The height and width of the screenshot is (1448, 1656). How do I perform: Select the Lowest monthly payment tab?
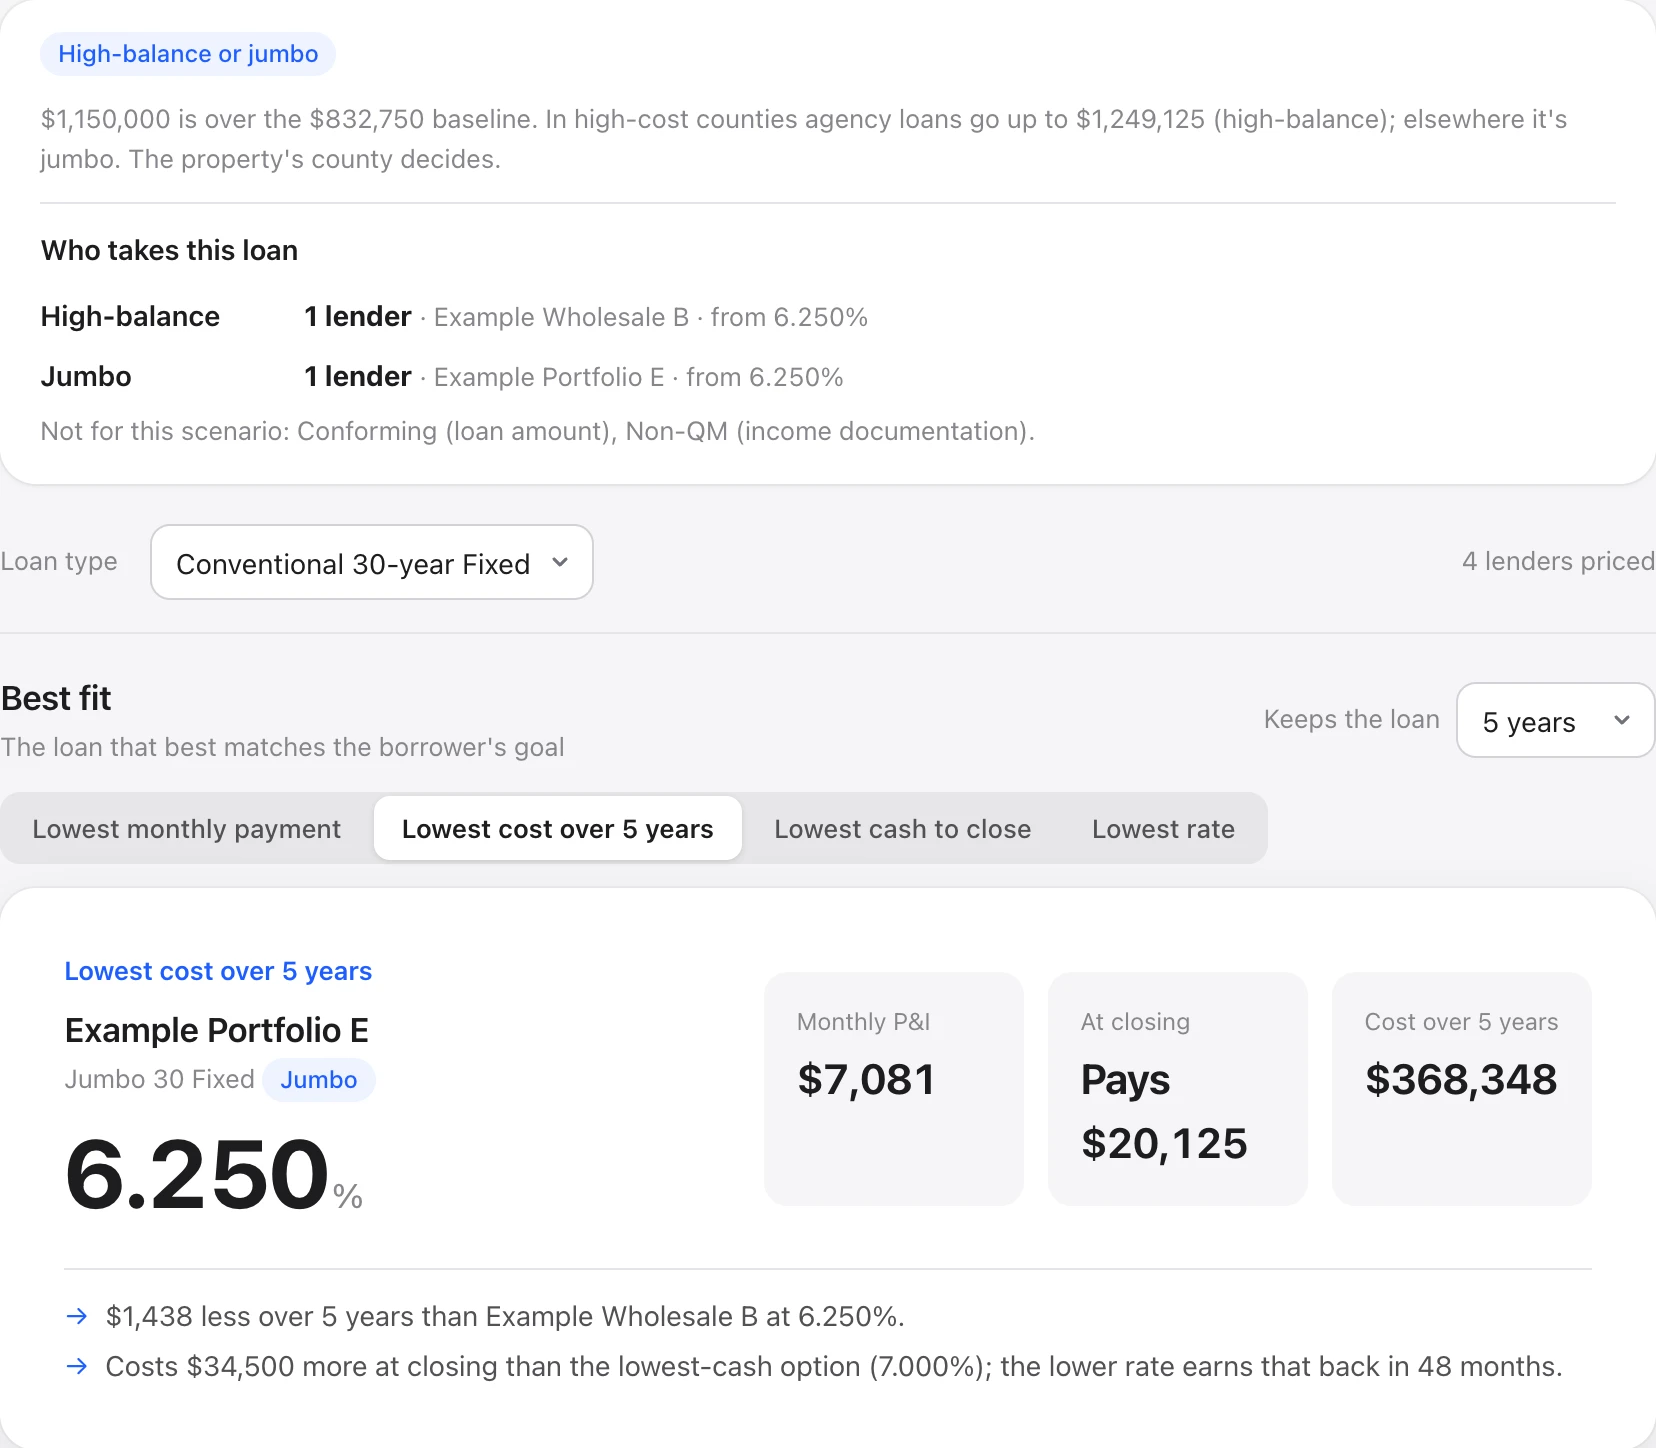(x=187, y=829)
